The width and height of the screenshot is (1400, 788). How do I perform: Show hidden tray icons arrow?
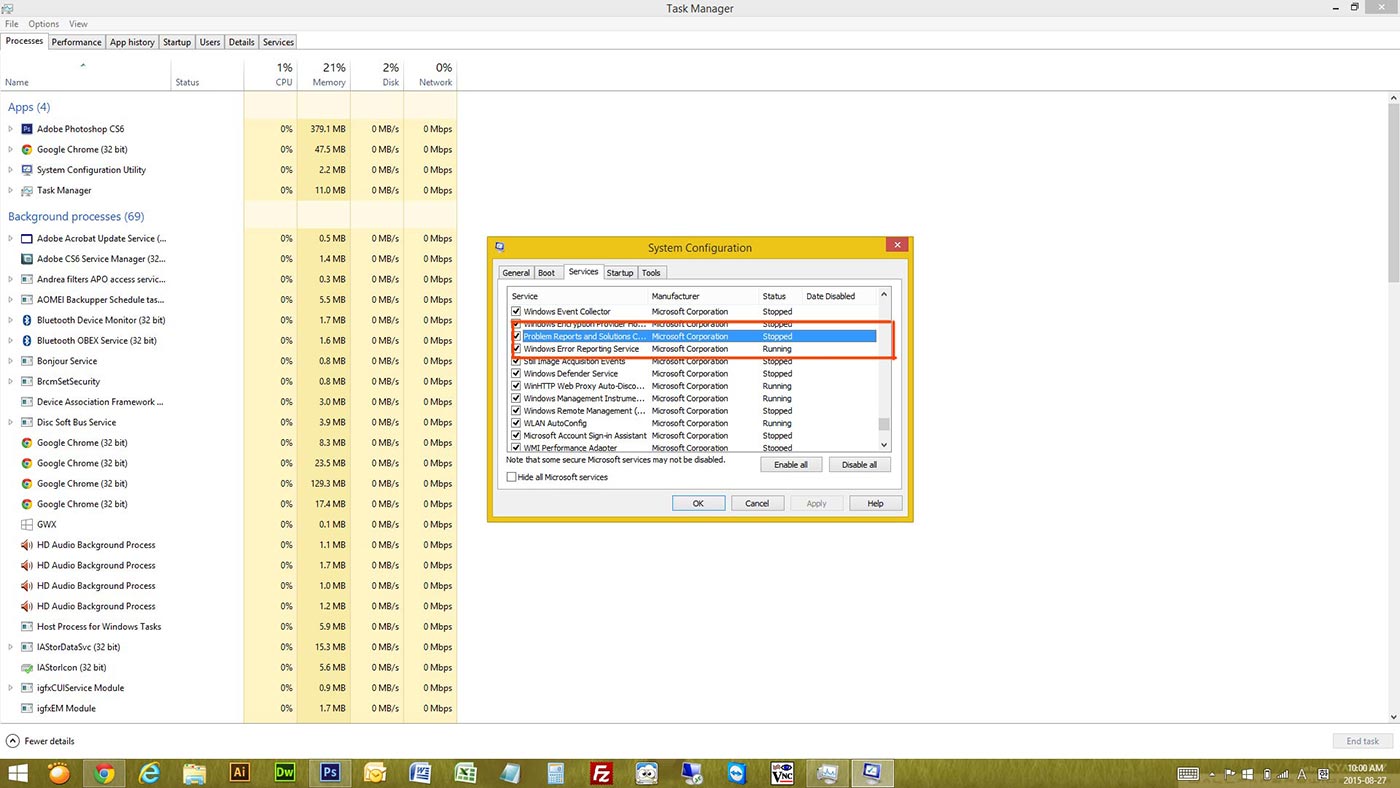coord(1213,774)
